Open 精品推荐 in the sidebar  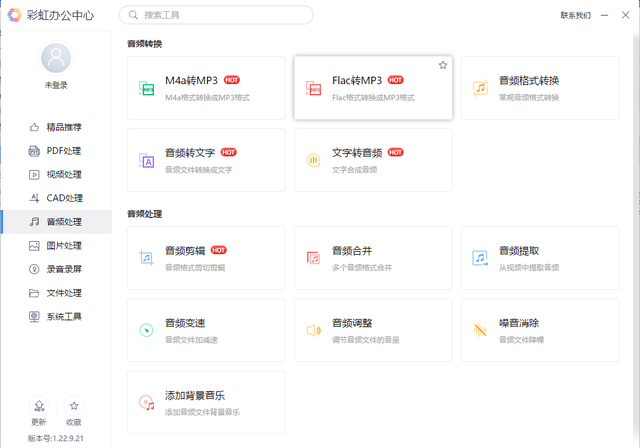click(x=56, y=127)
